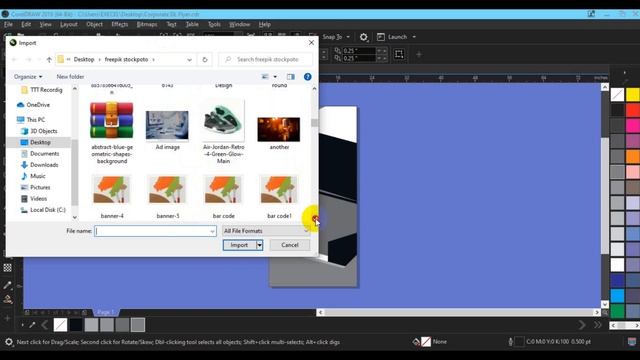
Task: Open the Bitmaps menu
Action: tap(147, 24)
